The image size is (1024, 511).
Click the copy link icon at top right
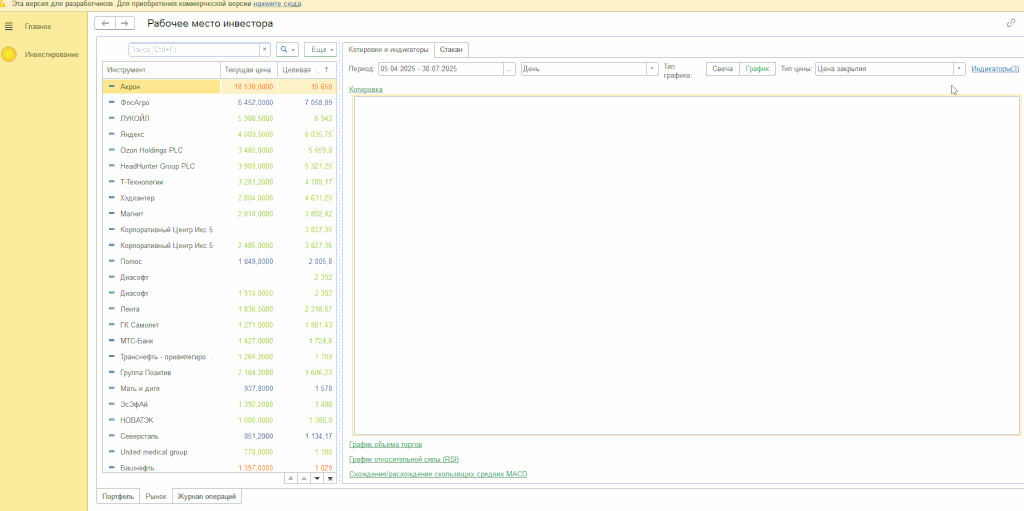point(1011,23)
